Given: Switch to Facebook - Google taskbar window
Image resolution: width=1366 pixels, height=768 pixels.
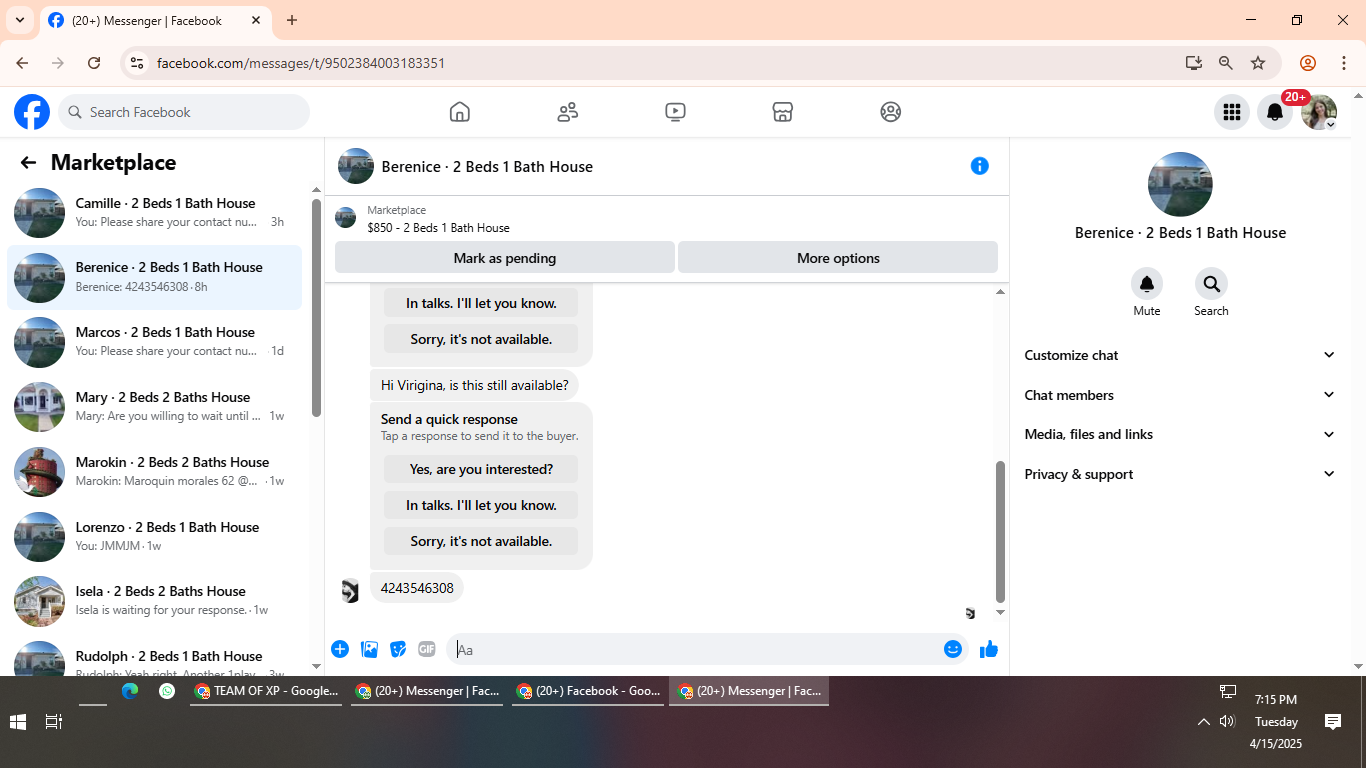Looking at the screenshot, I should click(x=588, y=691).
